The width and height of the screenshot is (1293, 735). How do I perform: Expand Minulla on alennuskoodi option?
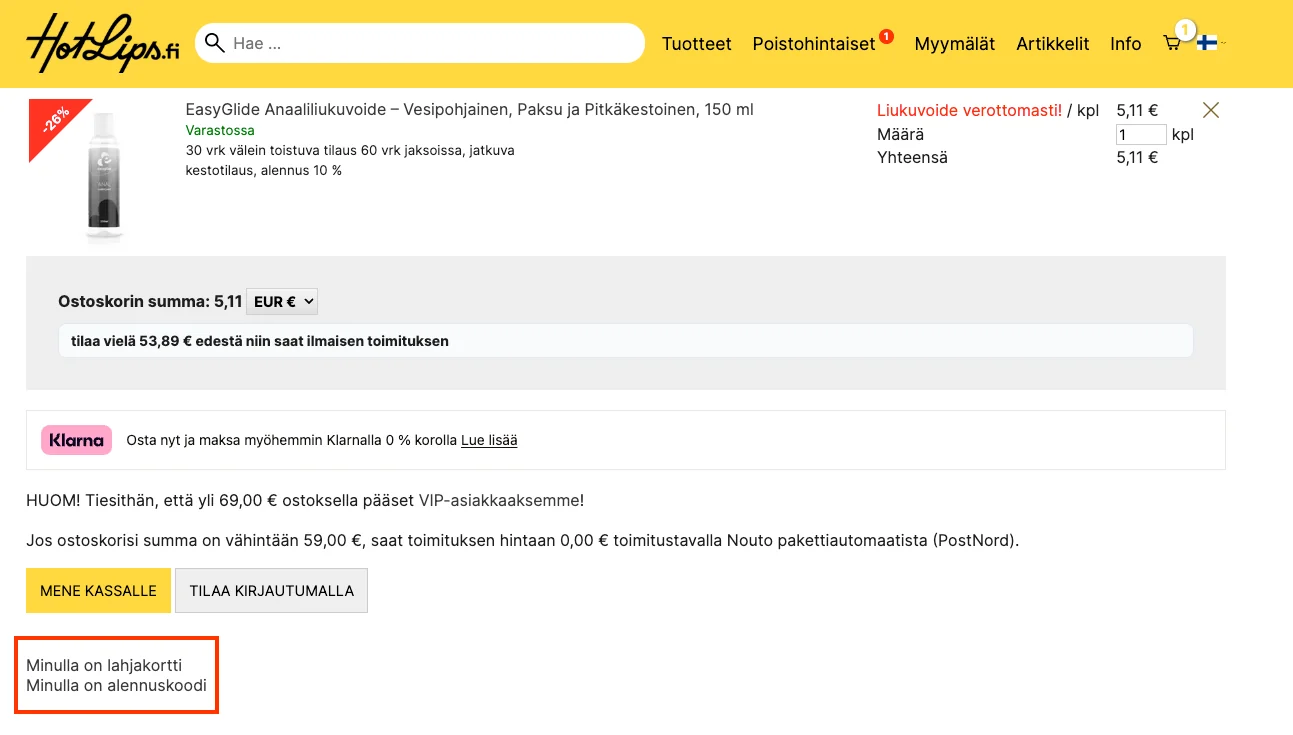pyautogui.click(x=116, y=685)
